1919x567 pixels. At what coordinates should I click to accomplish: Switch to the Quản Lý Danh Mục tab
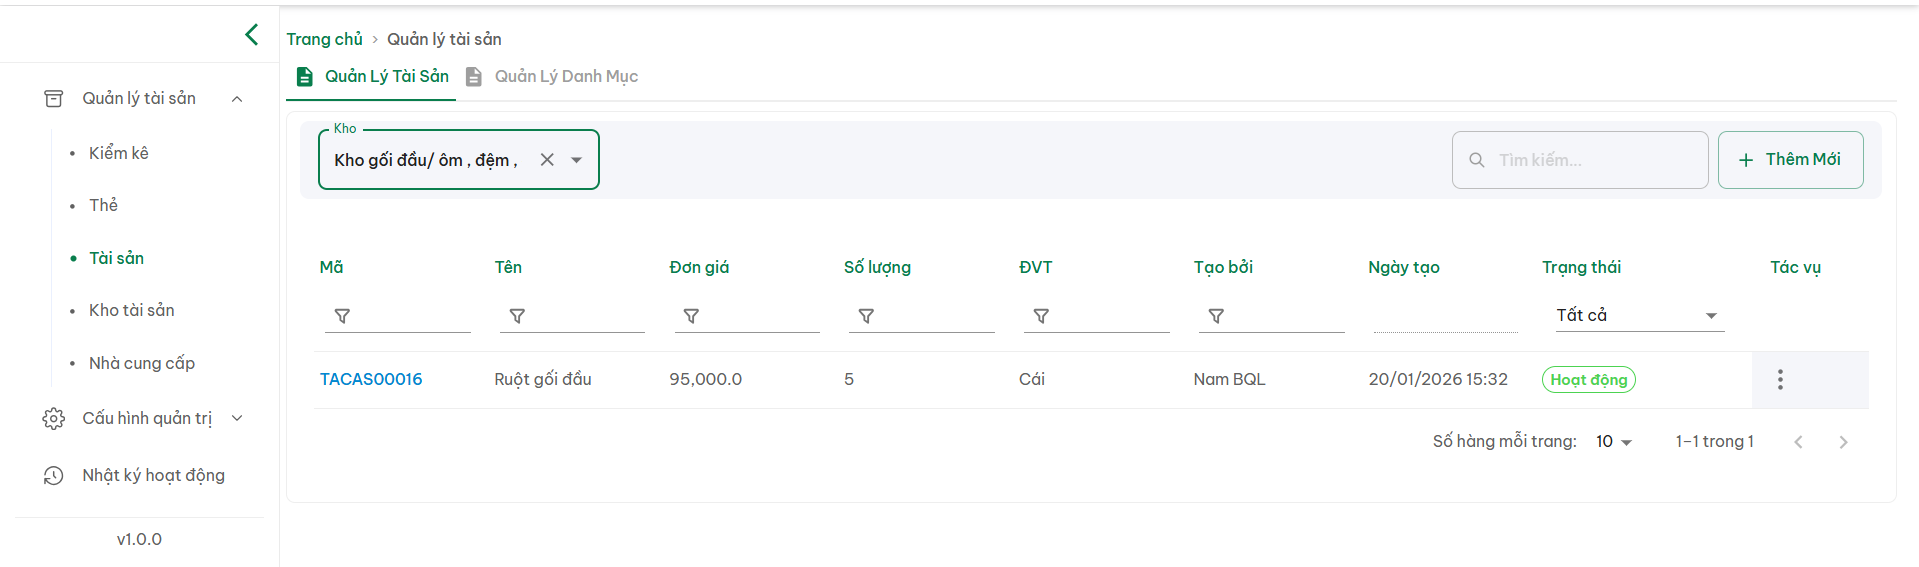[x=565, y=77]
